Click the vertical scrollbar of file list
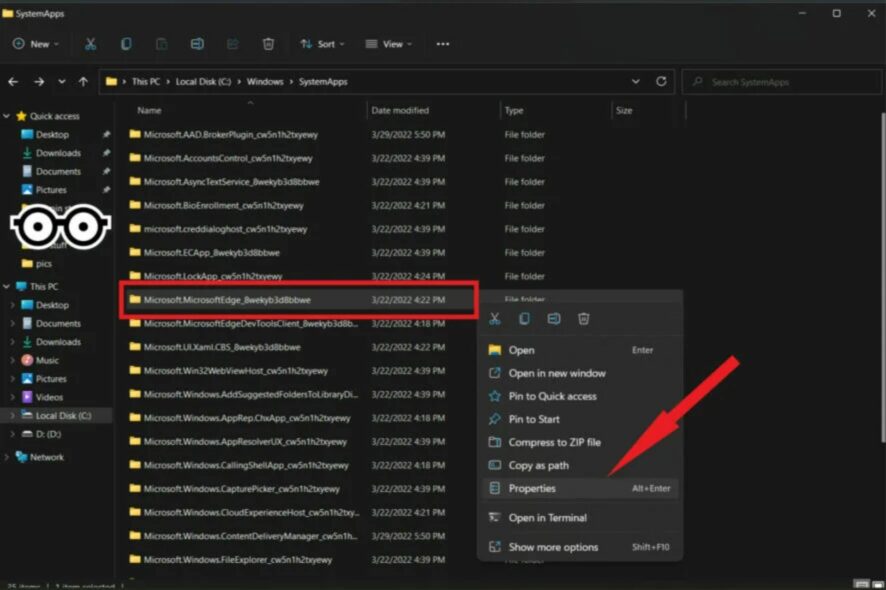Image resolution: width=886 pixels, height=590 pixels. pyautogui.click(x=882, y=277)
